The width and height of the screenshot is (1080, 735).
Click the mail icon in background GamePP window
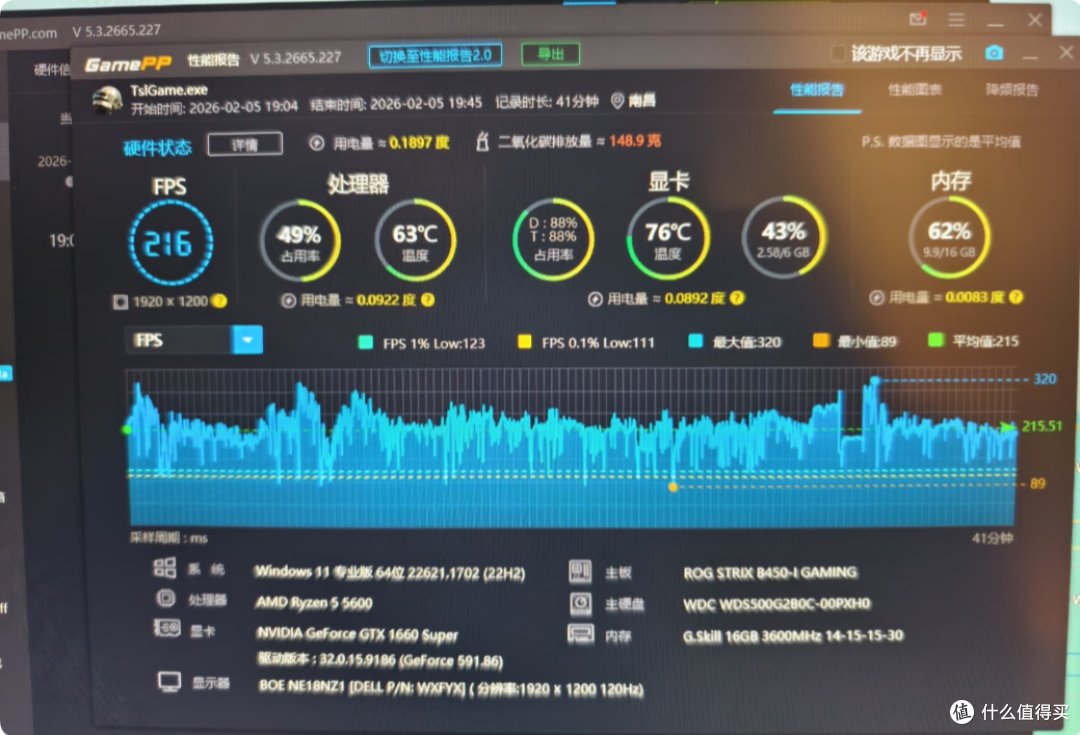[x=917, y=19]
